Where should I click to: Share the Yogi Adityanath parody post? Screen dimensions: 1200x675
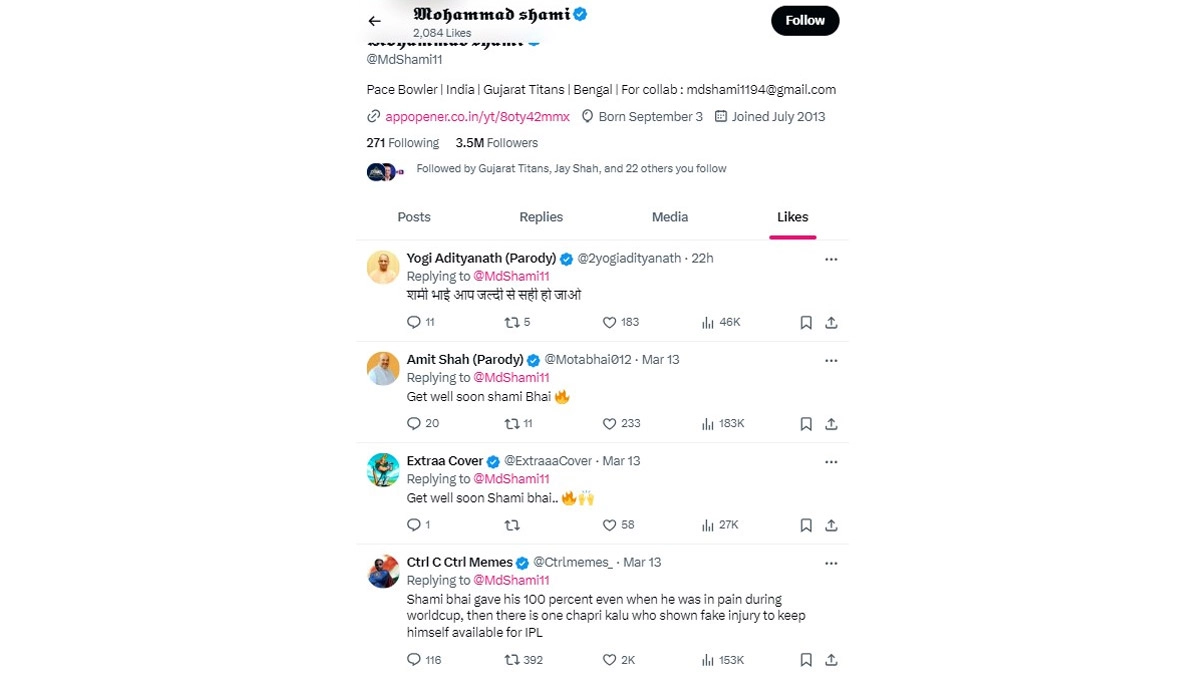point(831,322)
